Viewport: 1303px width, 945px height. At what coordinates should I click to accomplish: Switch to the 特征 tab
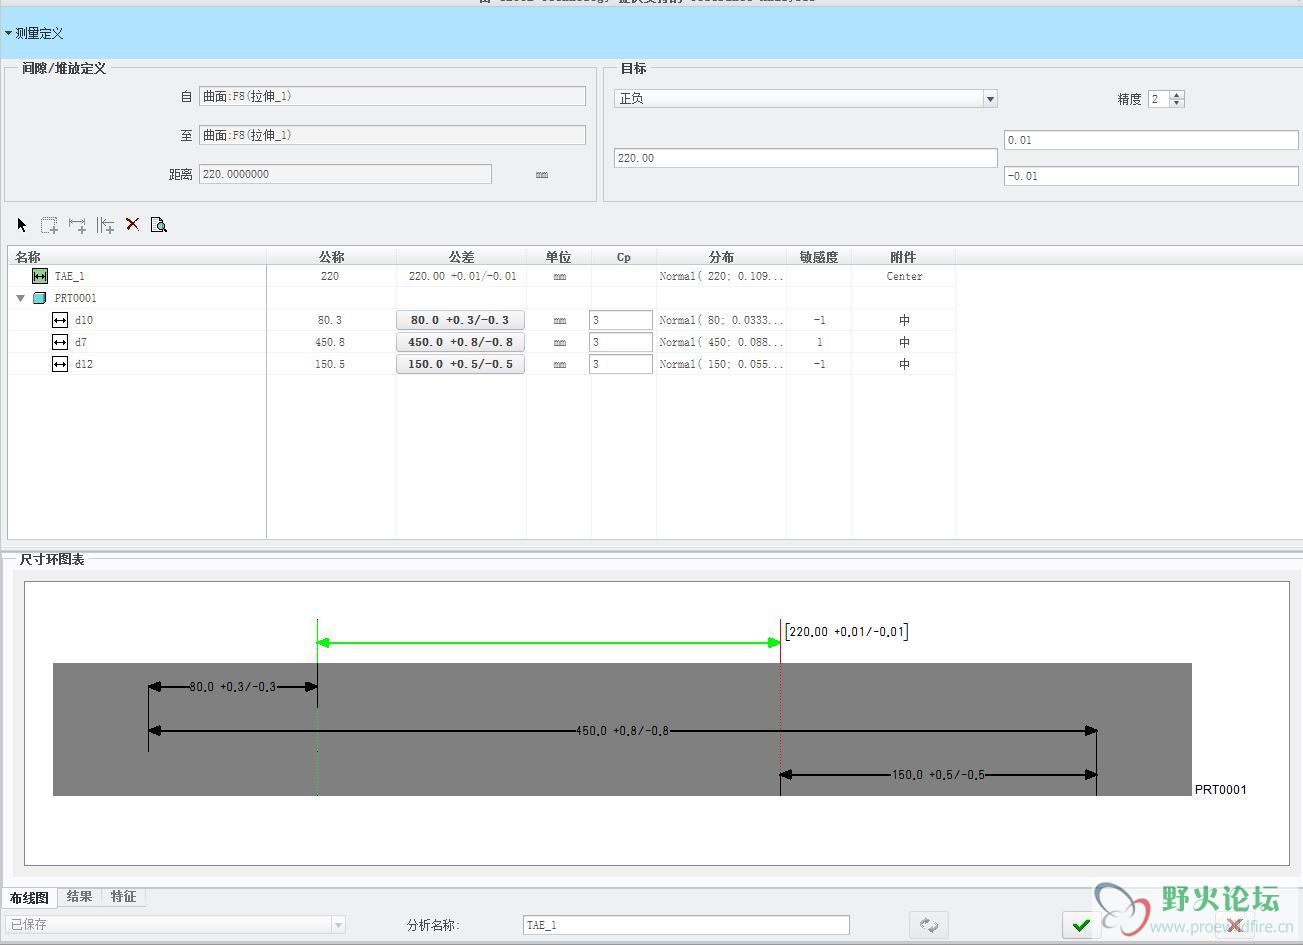(x=124, y=897)
